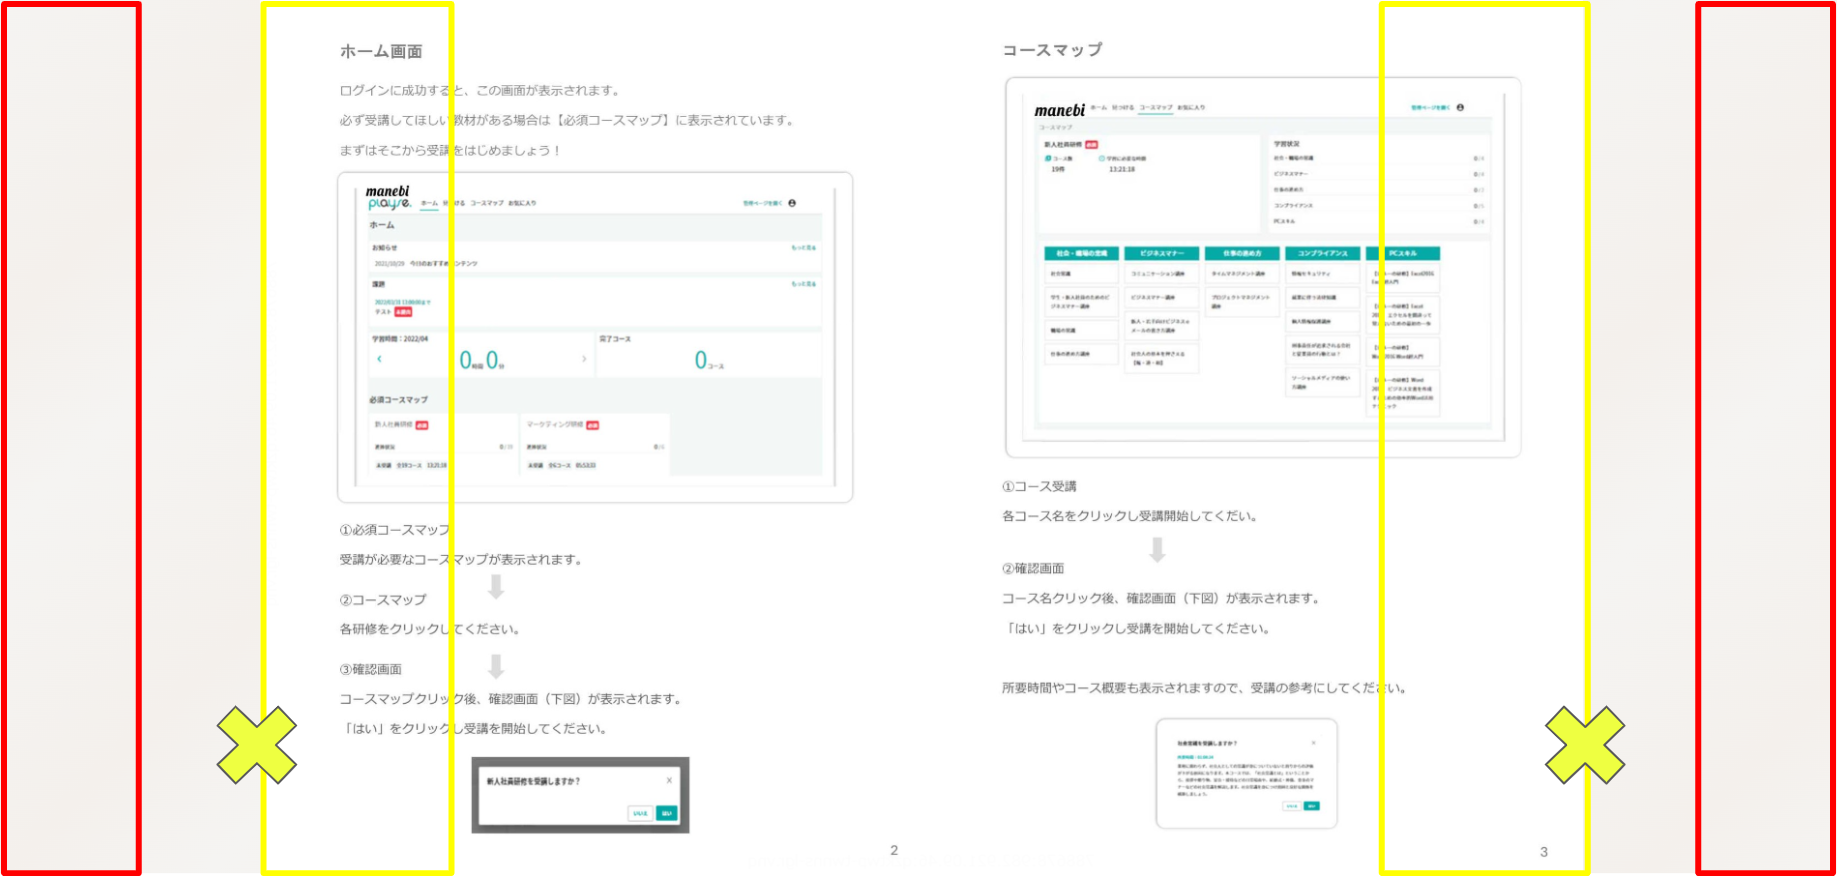Click the manebi playse logo in home screenshot
This screenshot has width=1837, height=876.
(x=388, y=197)
